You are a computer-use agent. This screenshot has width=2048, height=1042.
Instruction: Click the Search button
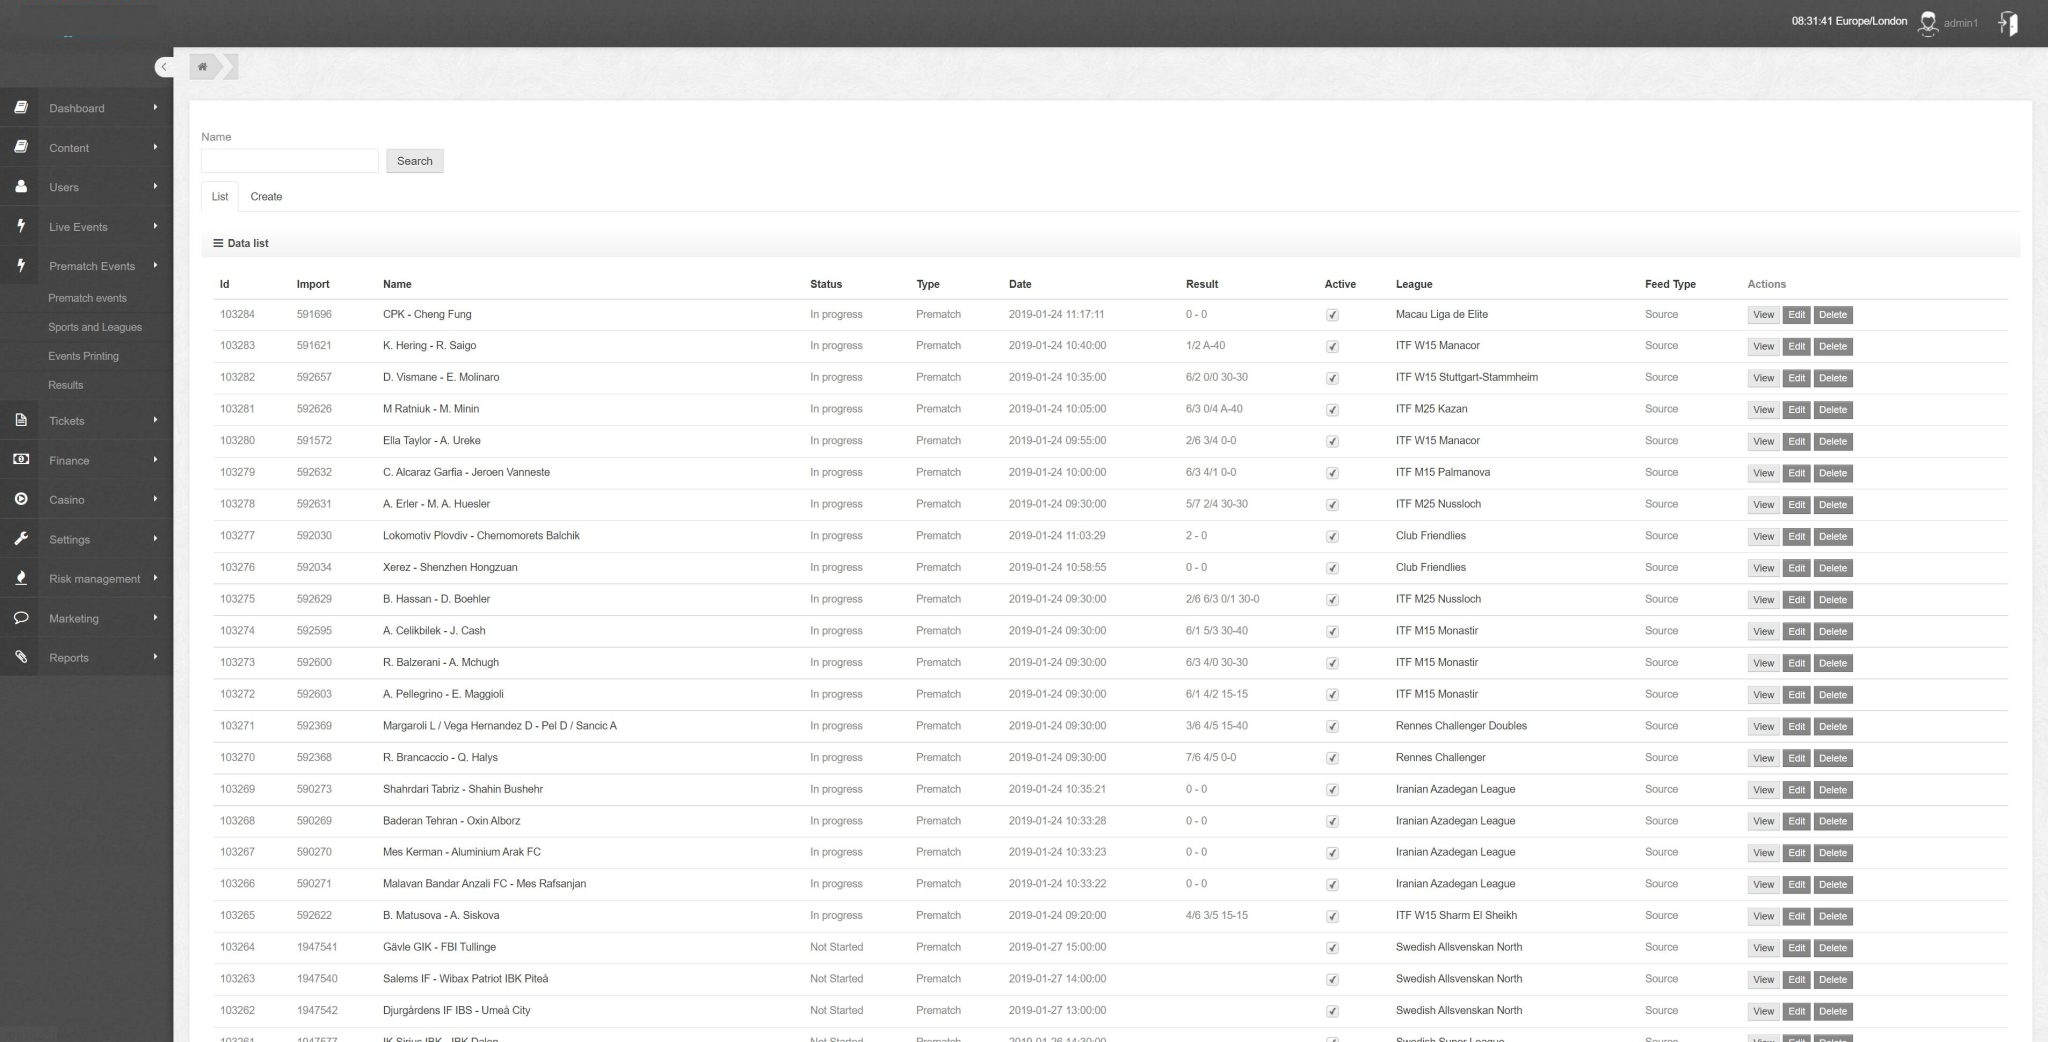point(415,161)
